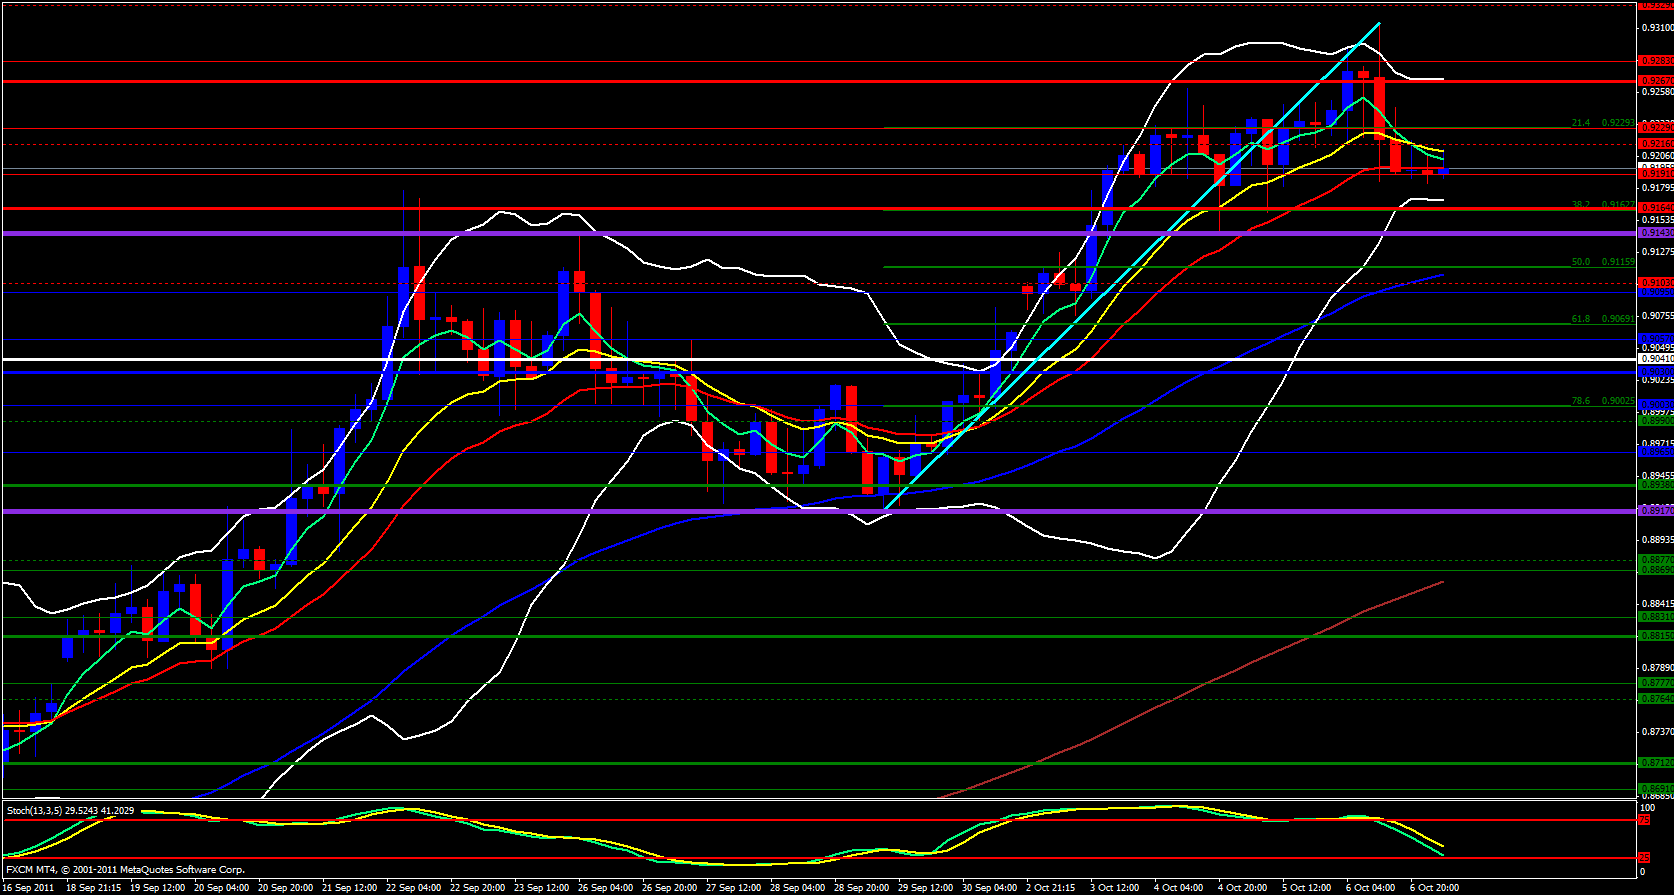Viewport: 1674px width, 895px height.
Task: Click the 0.89380 green support price tag
Action: click(x=1656, y=485)
